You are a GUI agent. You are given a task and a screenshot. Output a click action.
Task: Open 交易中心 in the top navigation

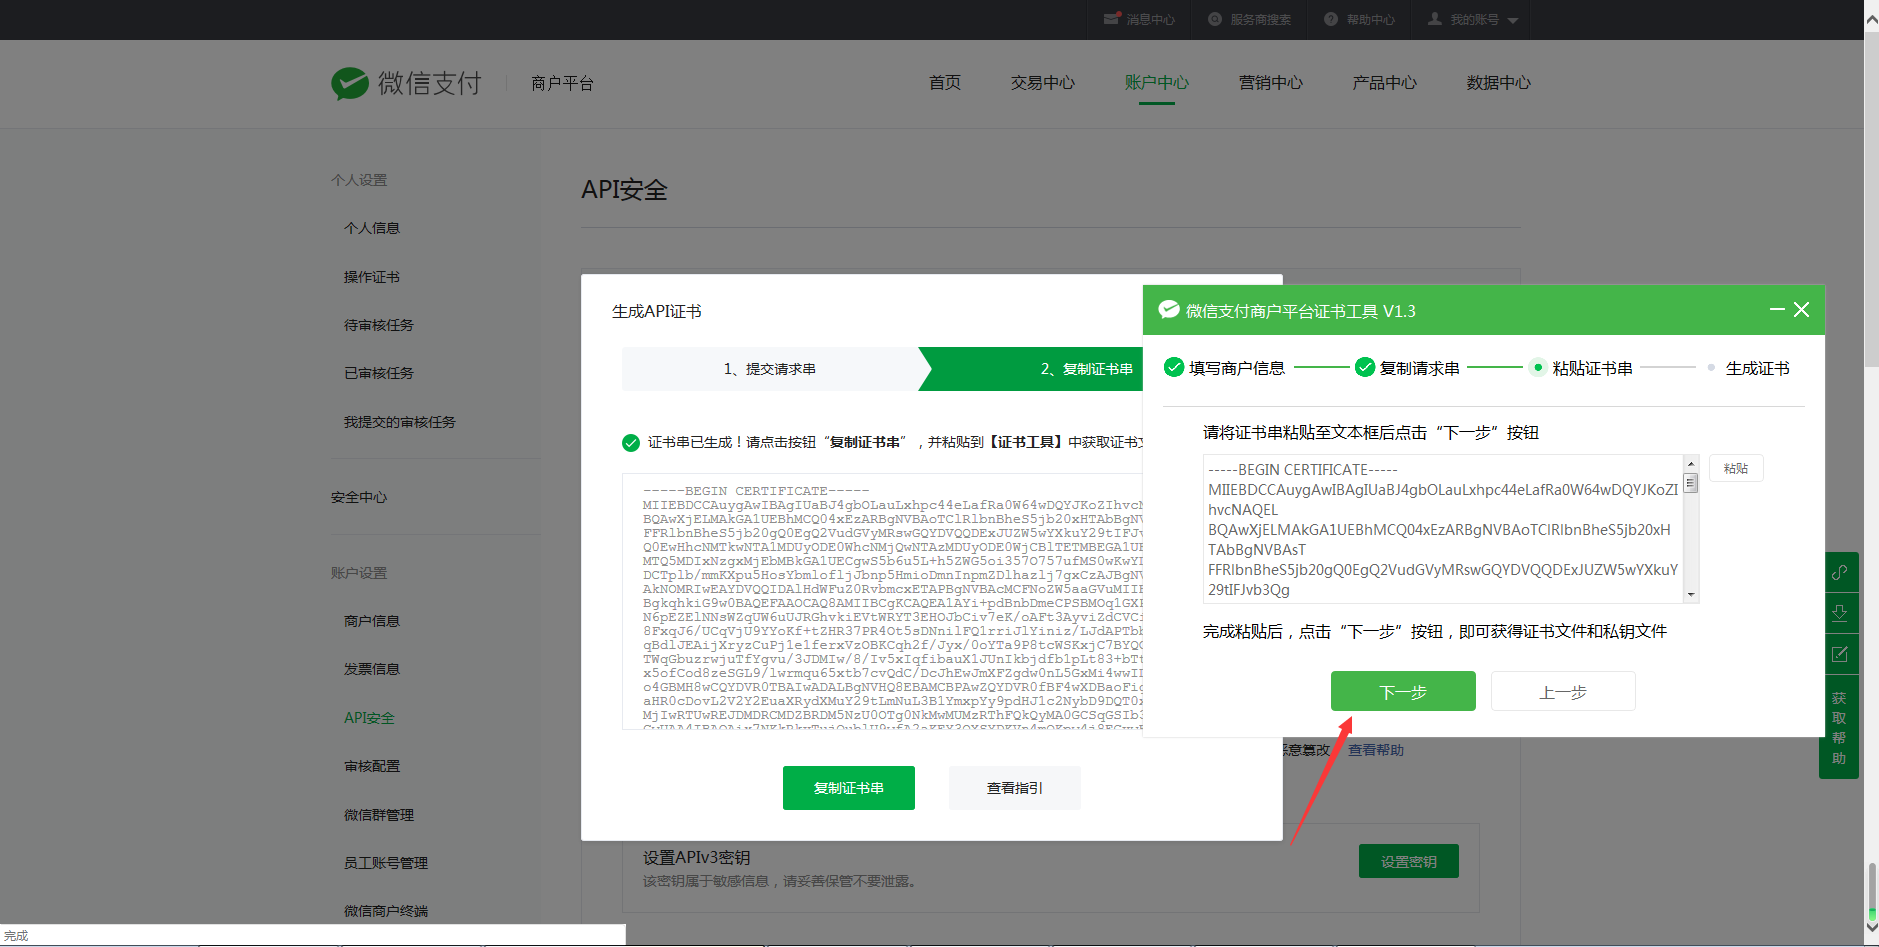1043,83
